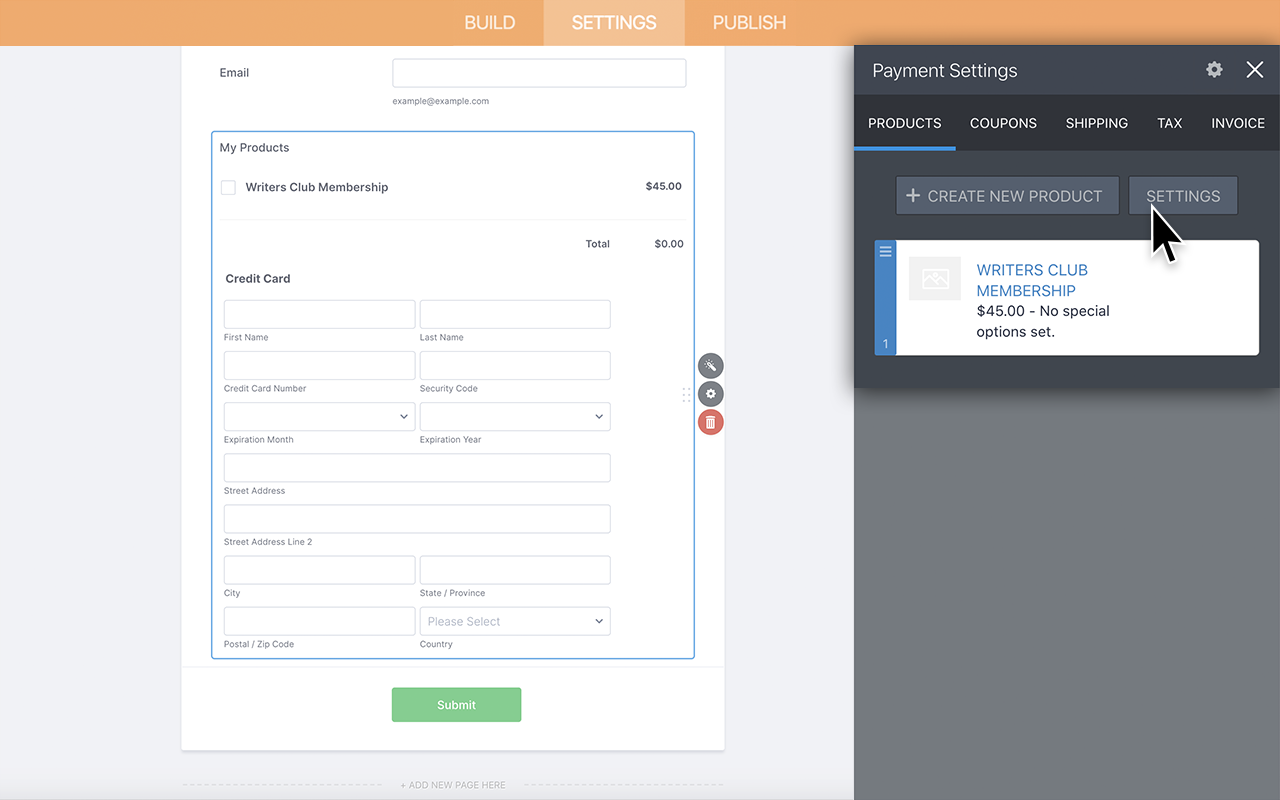Image resolution: width=1280 pixels, height=800 pixels.
Task: Click the red trash icon to delete field
Action: pos(710,421)
